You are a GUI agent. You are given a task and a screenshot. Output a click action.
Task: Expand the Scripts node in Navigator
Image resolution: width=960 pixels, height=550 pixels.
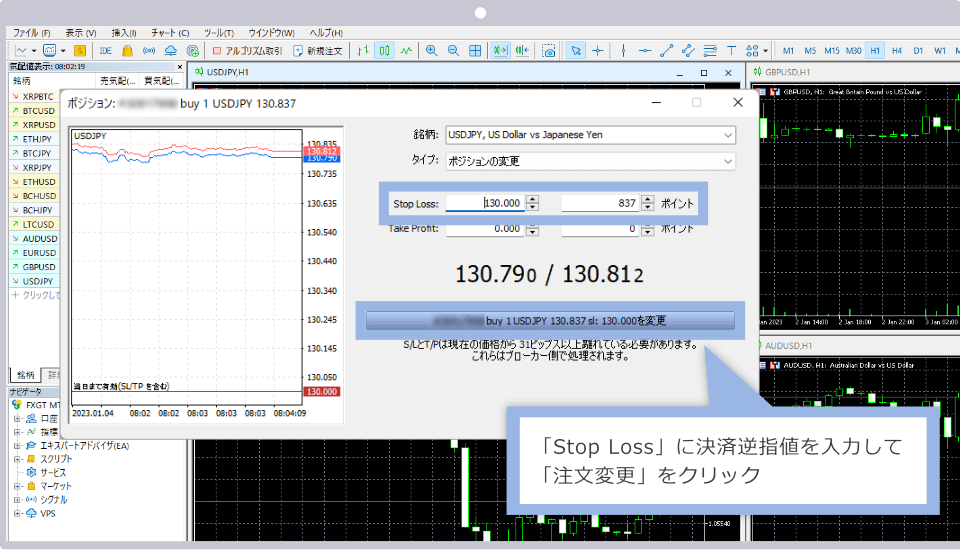17,459
